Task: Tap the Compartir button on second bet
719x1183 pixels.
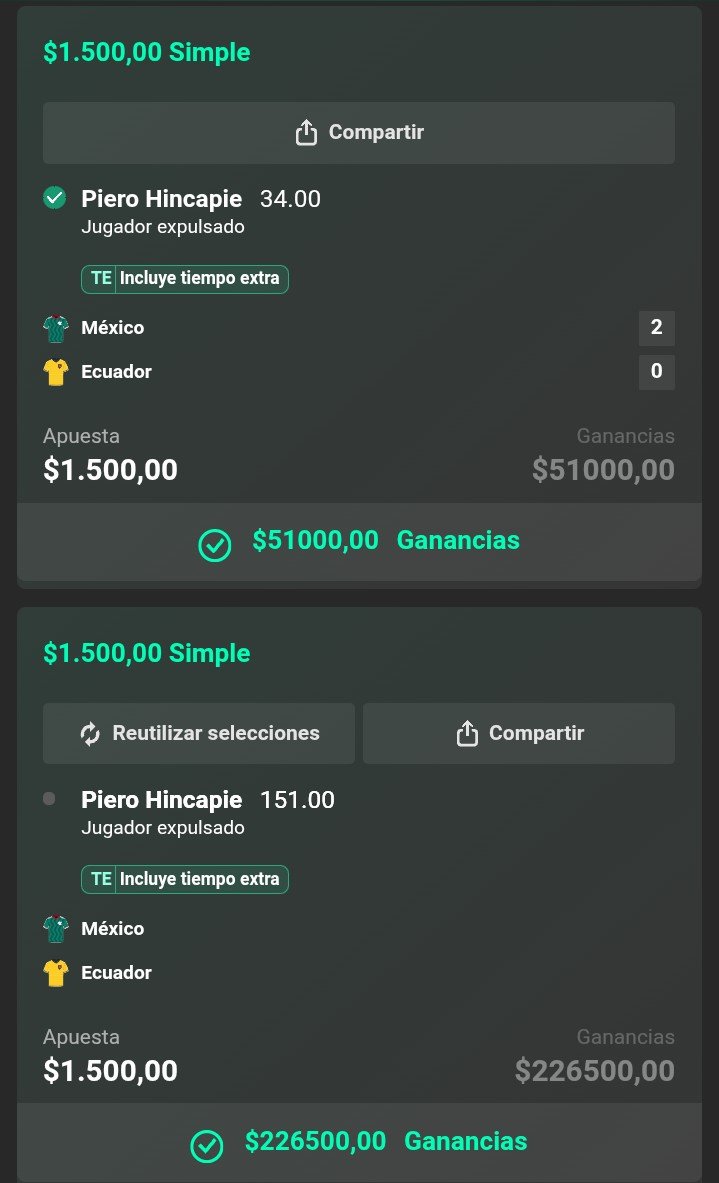Action: [519, 733]
